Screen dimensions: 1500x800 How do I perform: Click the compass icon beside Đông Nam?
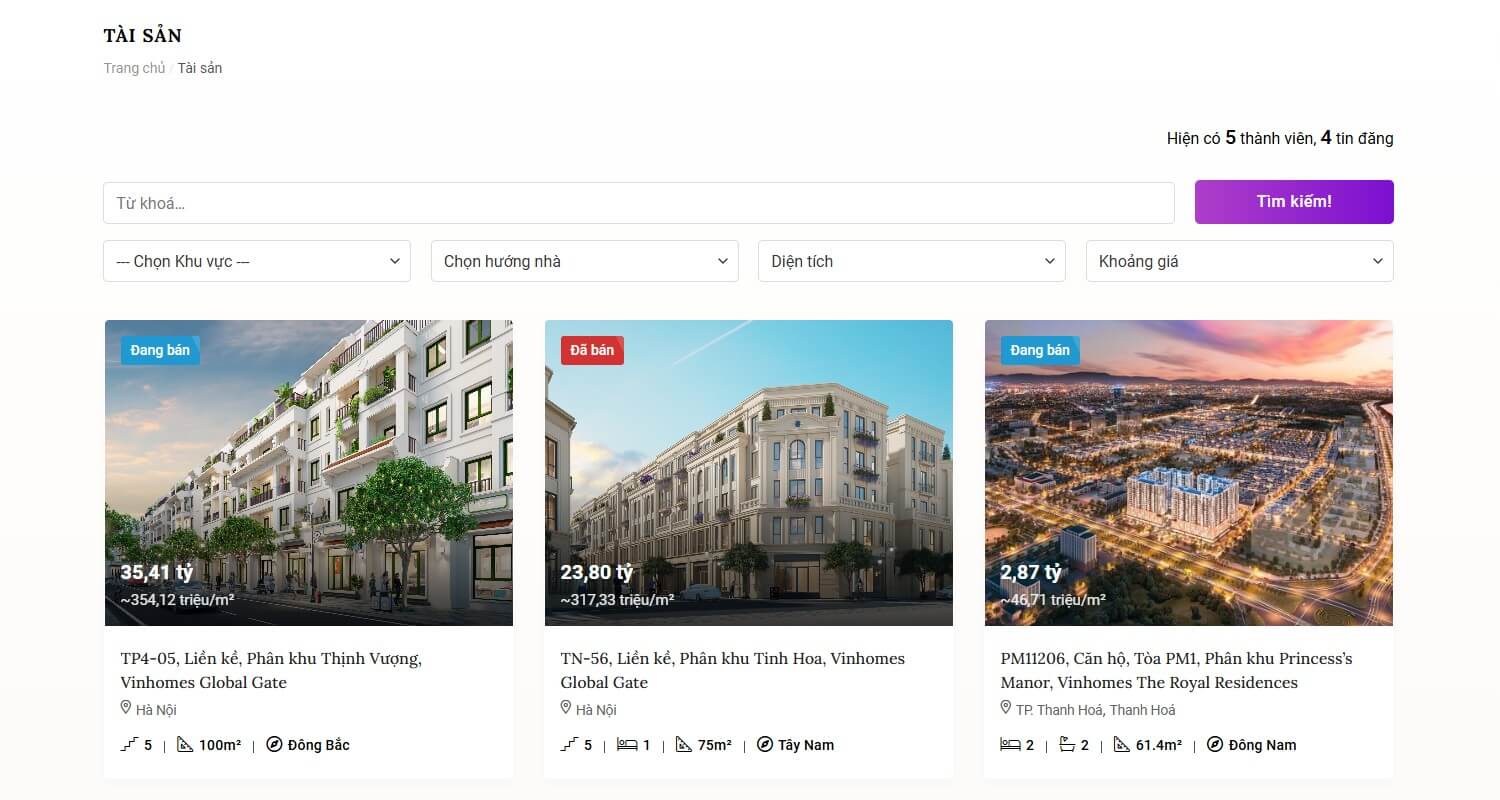pyautogui.click(x=1215, y=745)
